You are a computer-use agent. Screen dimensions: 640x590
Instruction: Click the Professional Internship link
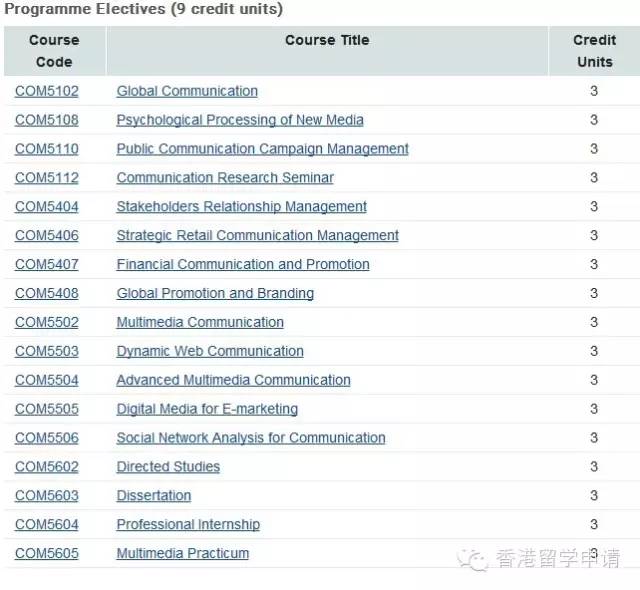coord(188,525)
